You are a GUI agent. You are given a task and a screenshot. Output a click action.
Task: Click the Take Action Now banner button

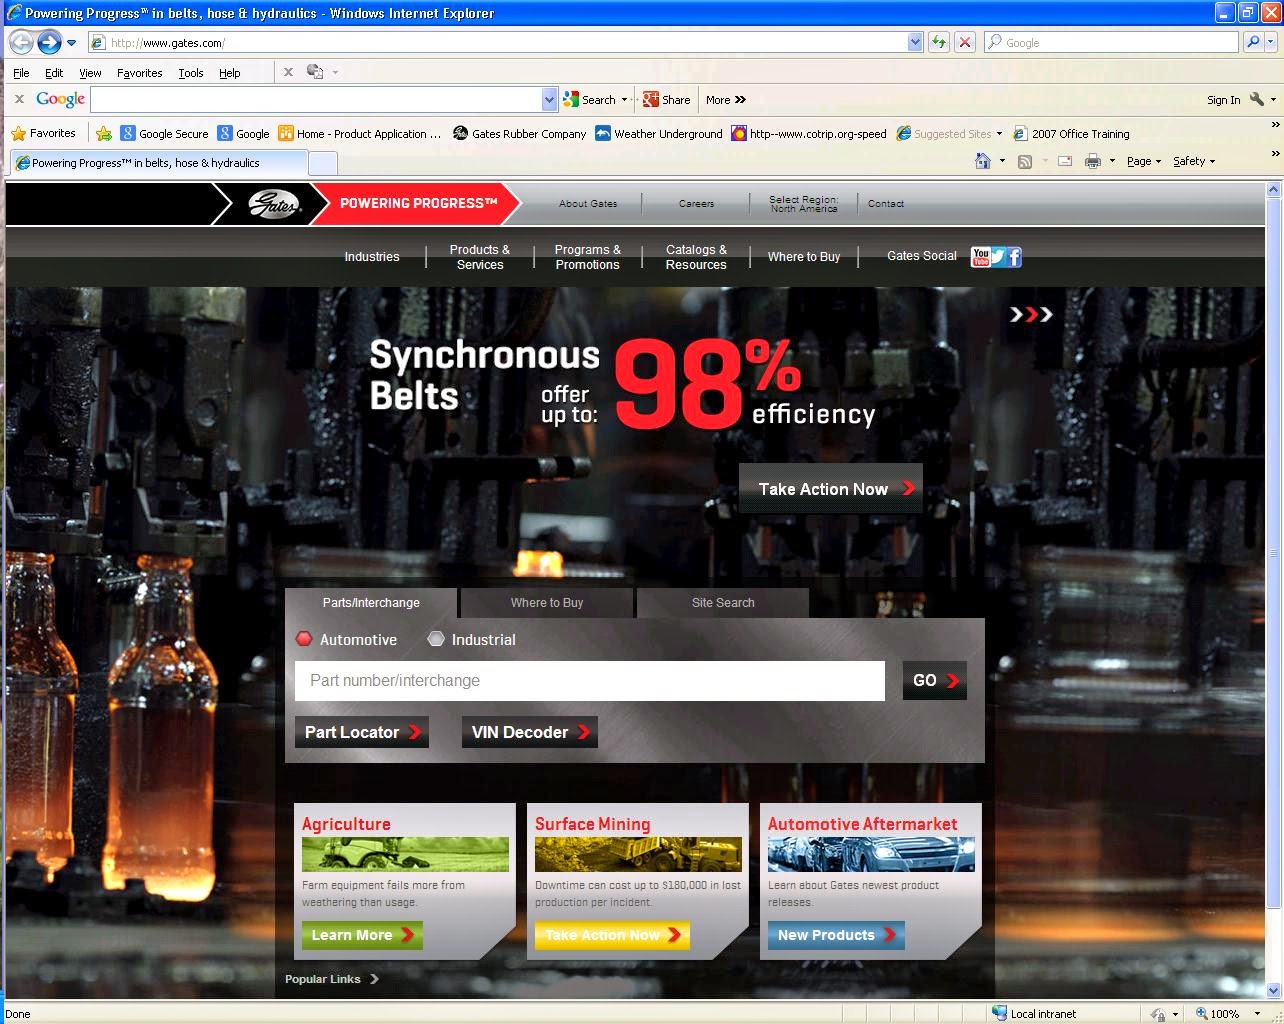831,489
